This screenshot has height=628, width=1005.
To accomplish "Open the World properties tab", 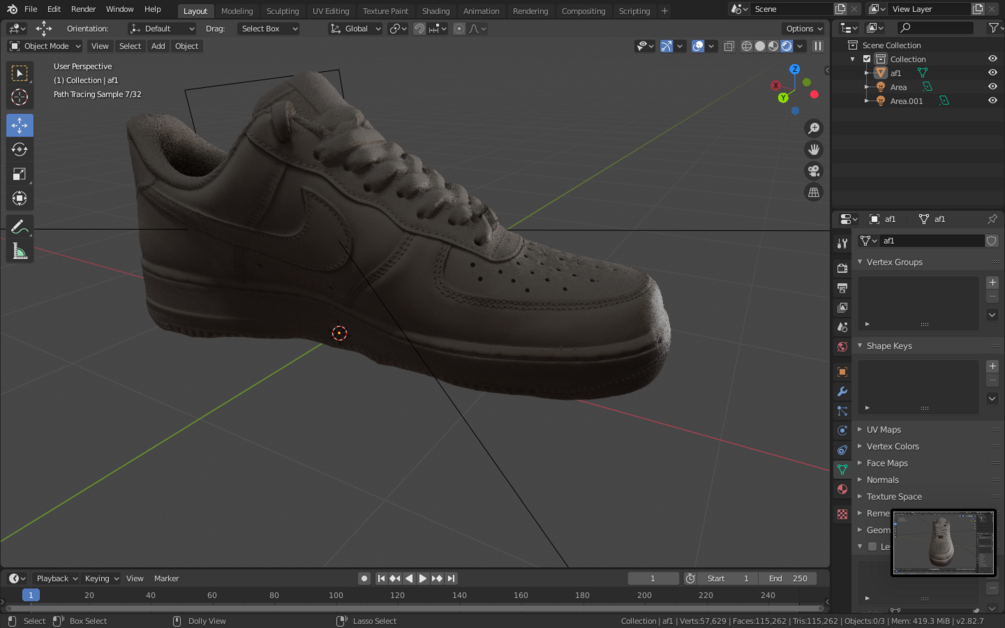I will [x=842, y=347].
